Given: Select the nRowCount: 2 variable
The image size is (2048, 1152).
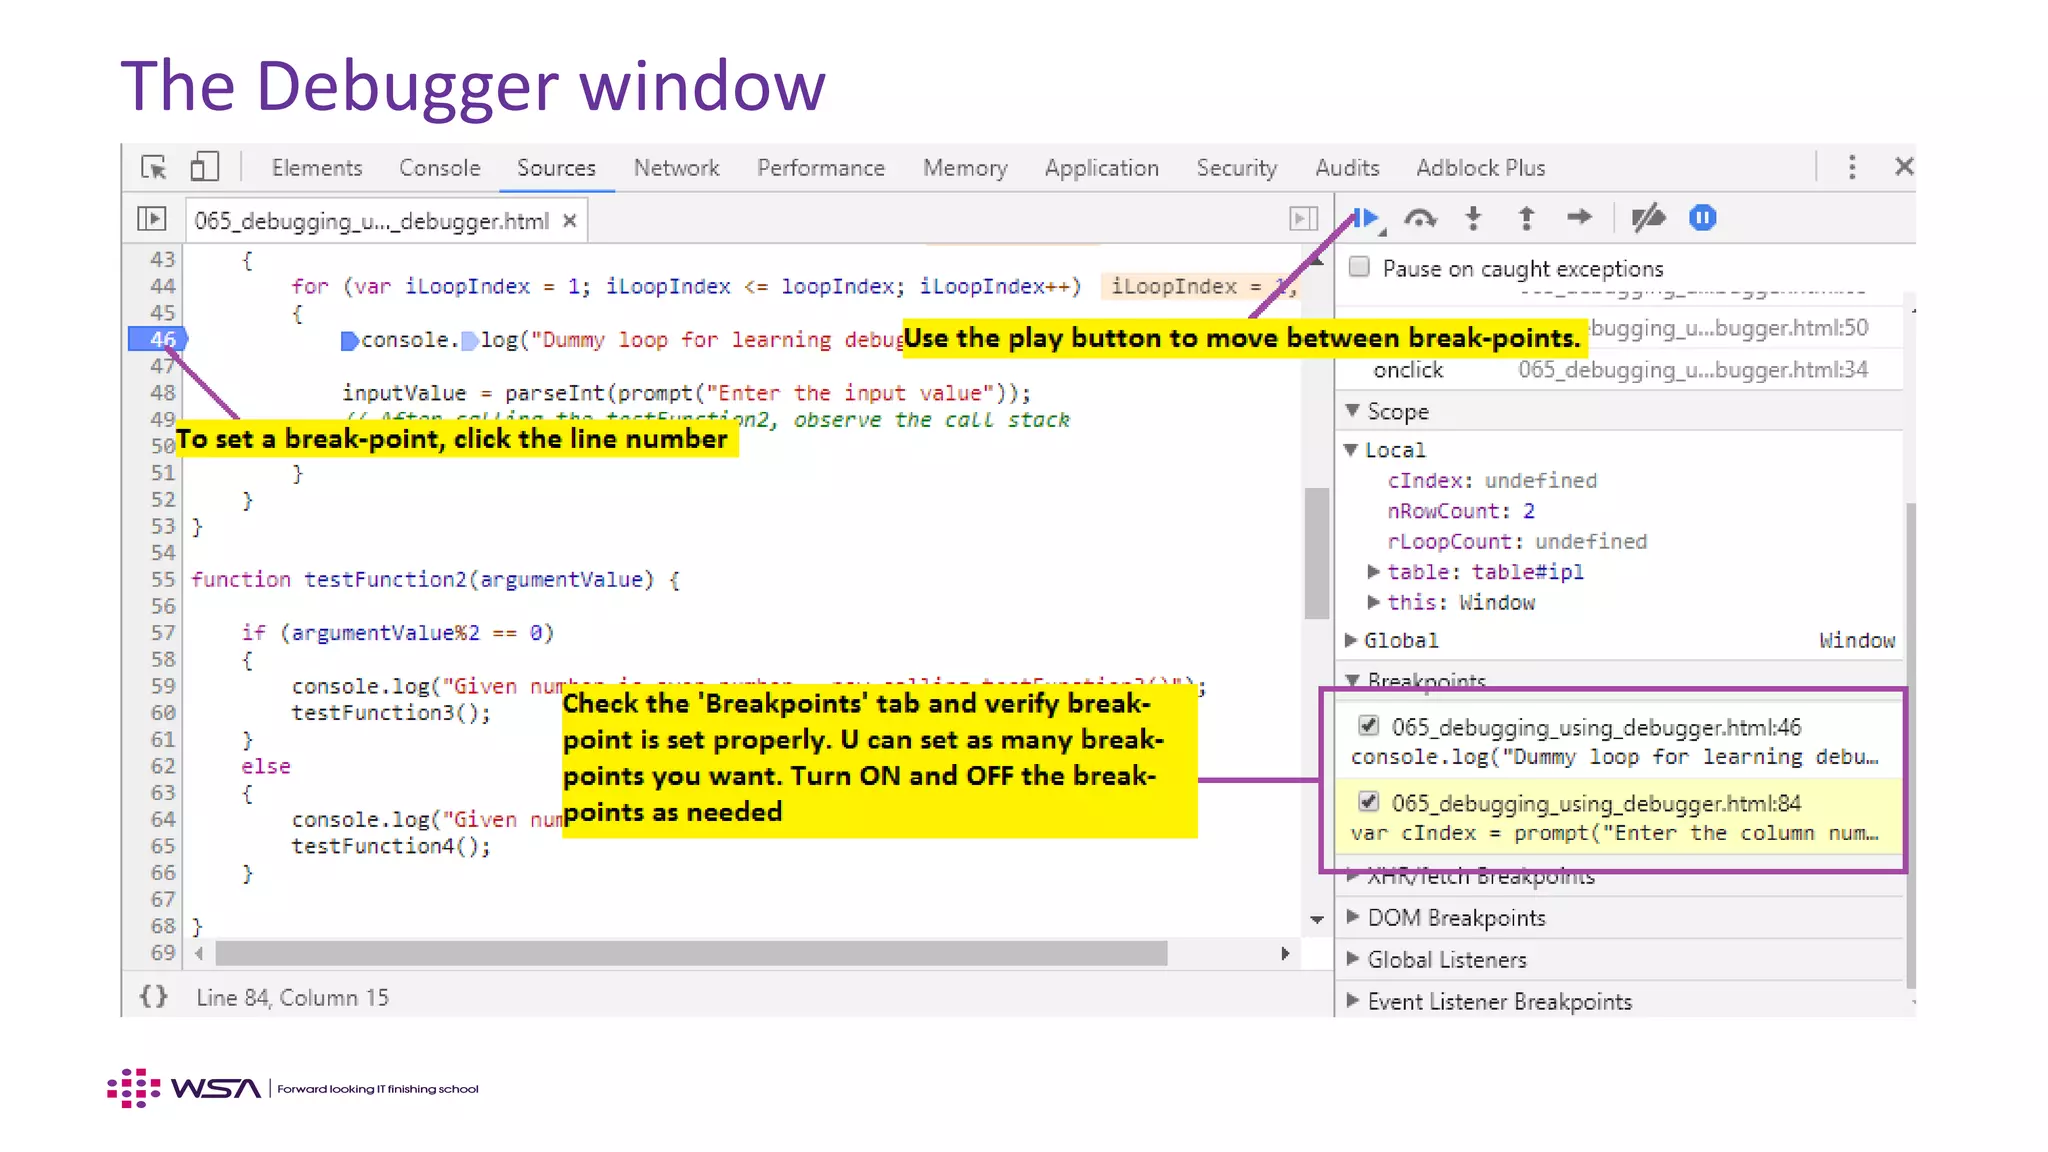Looking at the screenshot, I should (1461, 511).
